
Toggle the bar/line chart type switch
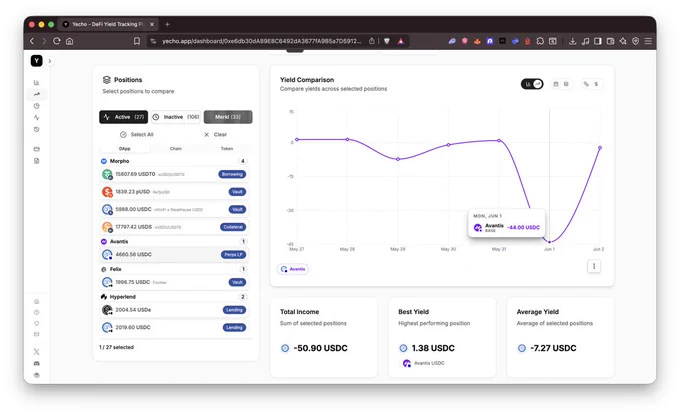pos(532,84)
